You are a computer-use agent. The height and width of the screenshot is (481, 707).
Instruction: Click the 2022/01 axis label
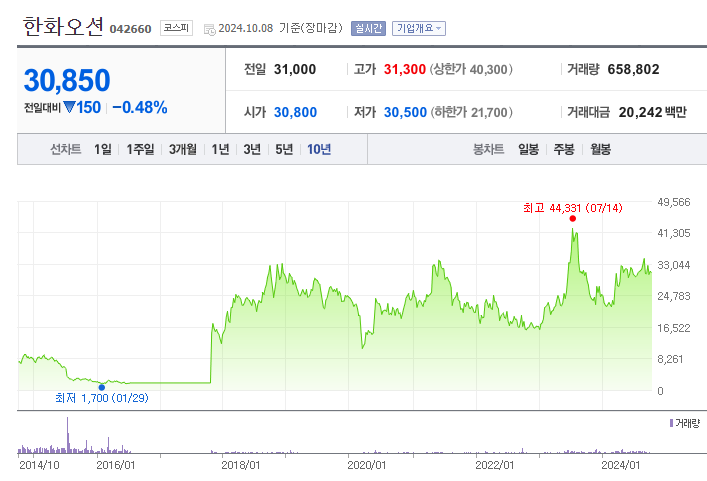click(x=495, y=465)
